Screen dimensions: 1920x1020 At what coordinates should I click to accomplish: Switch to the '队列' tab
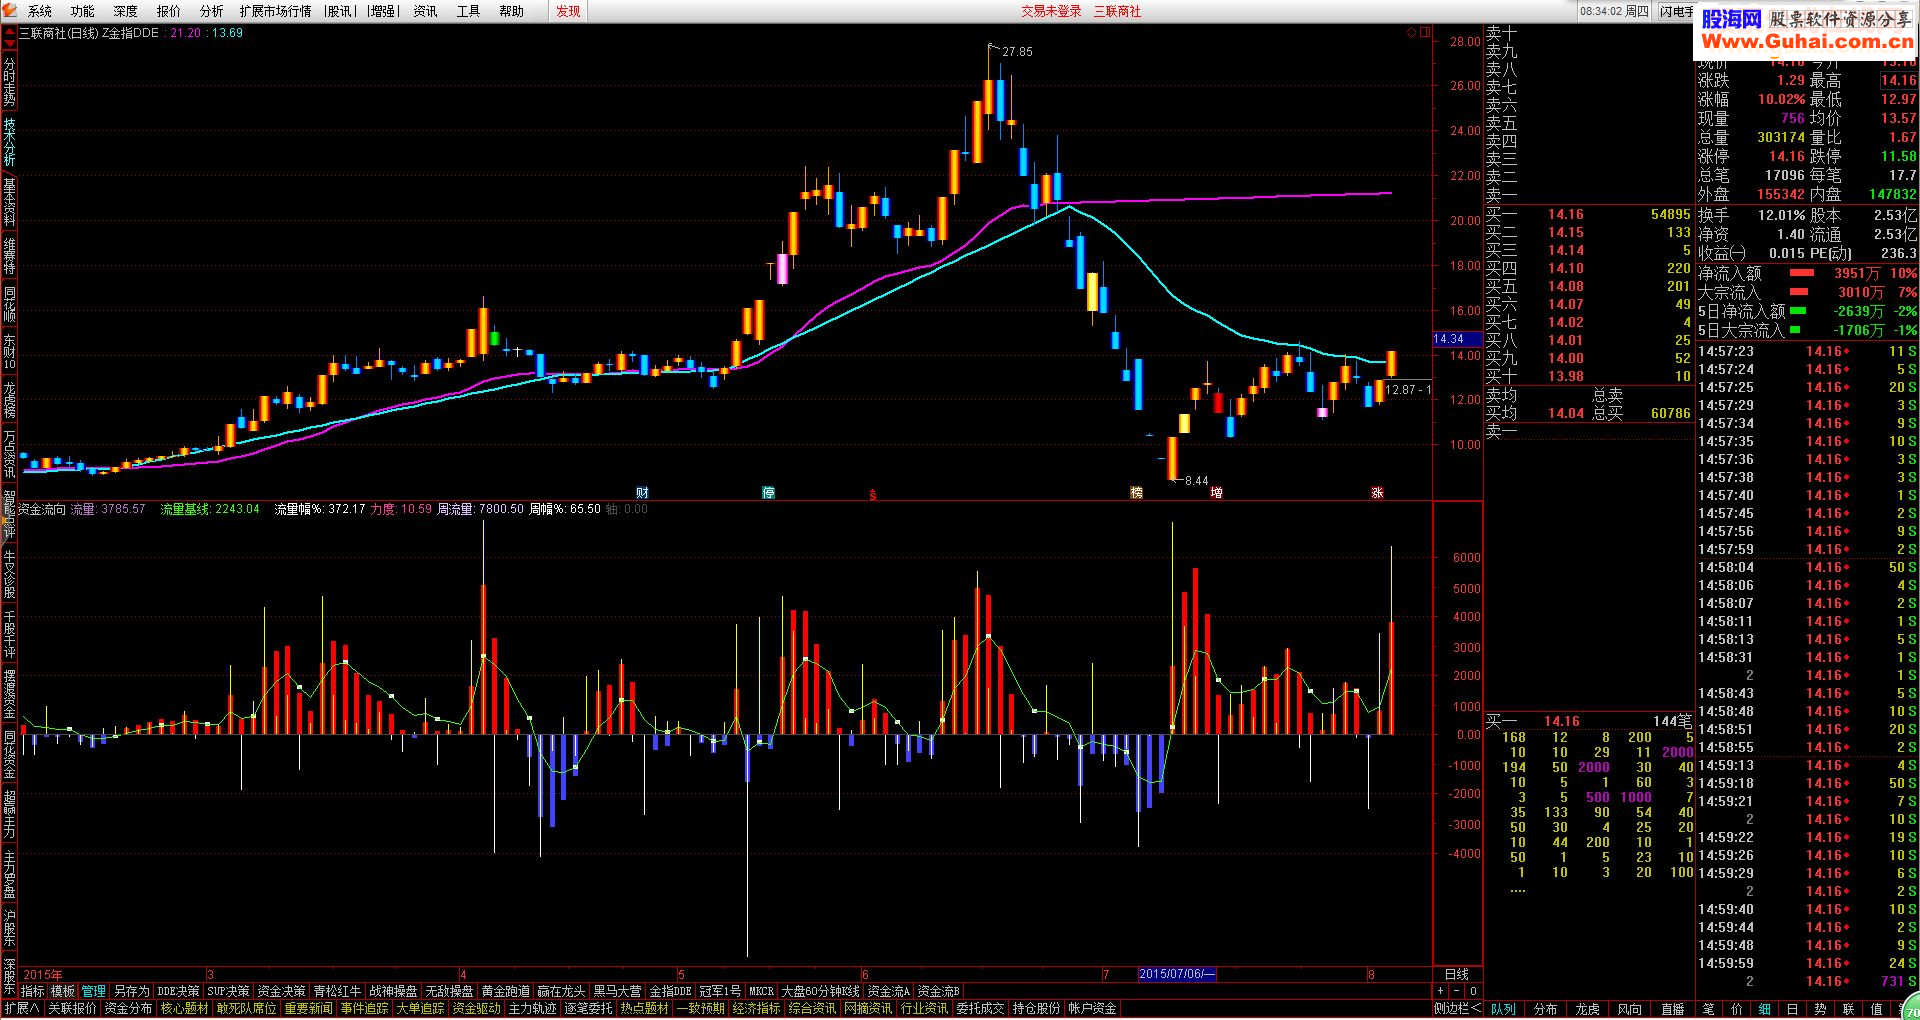[x=1504, y=1009]
